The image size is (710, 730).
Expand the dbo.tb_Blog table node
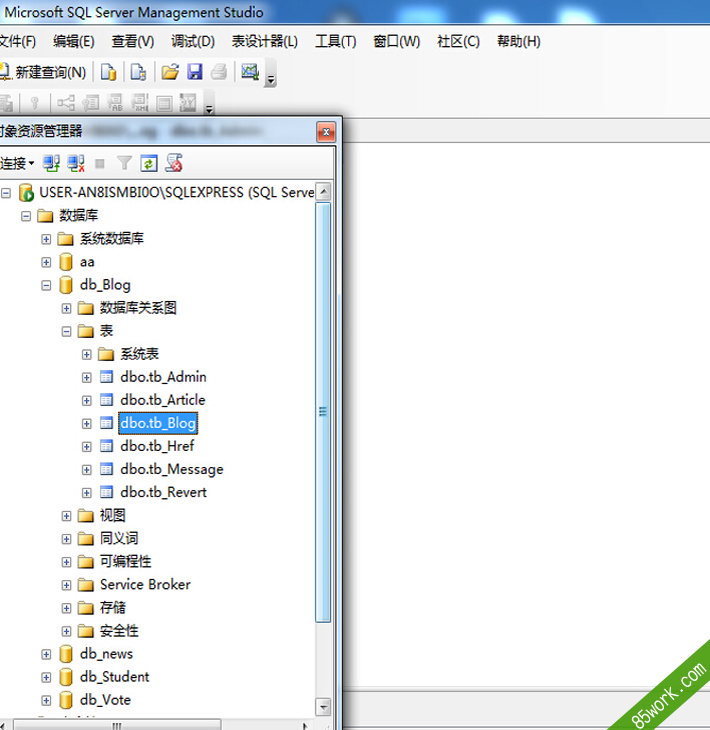click(x=87, y=424)
